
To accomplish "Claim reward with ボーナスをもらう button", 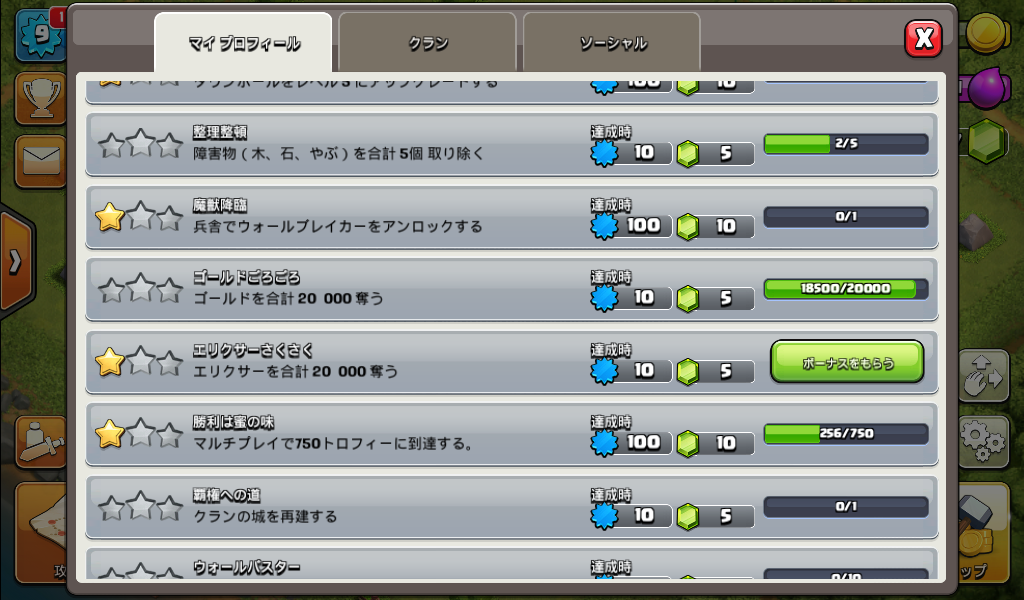I will click(847, 362).
